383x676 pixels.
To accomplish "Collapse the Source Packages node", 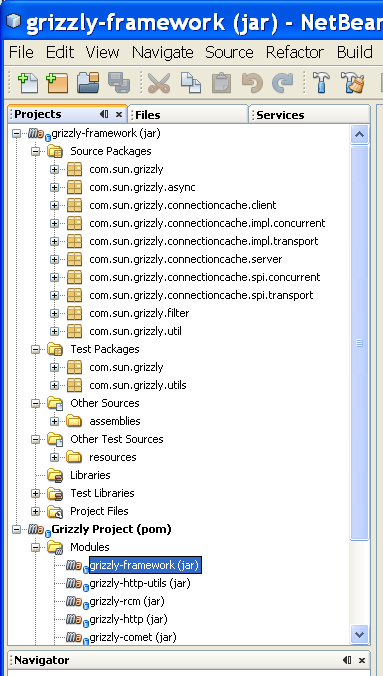I will point(35,151).
